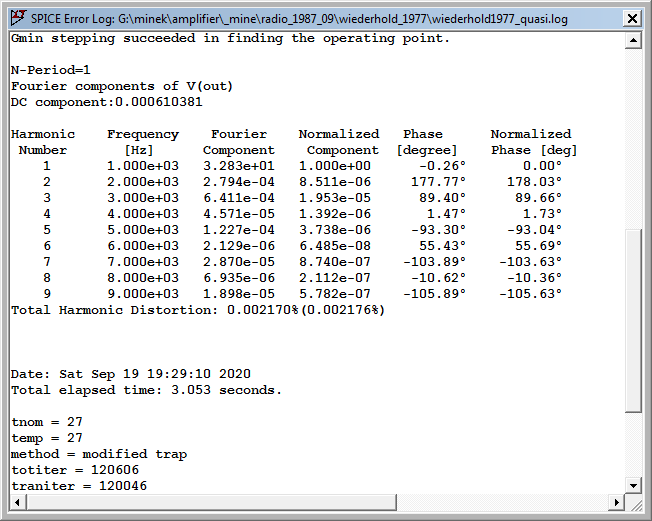Click the 'Fourier Component' column header
Screen dimensions: 652x521
click(x=239, y=142)
